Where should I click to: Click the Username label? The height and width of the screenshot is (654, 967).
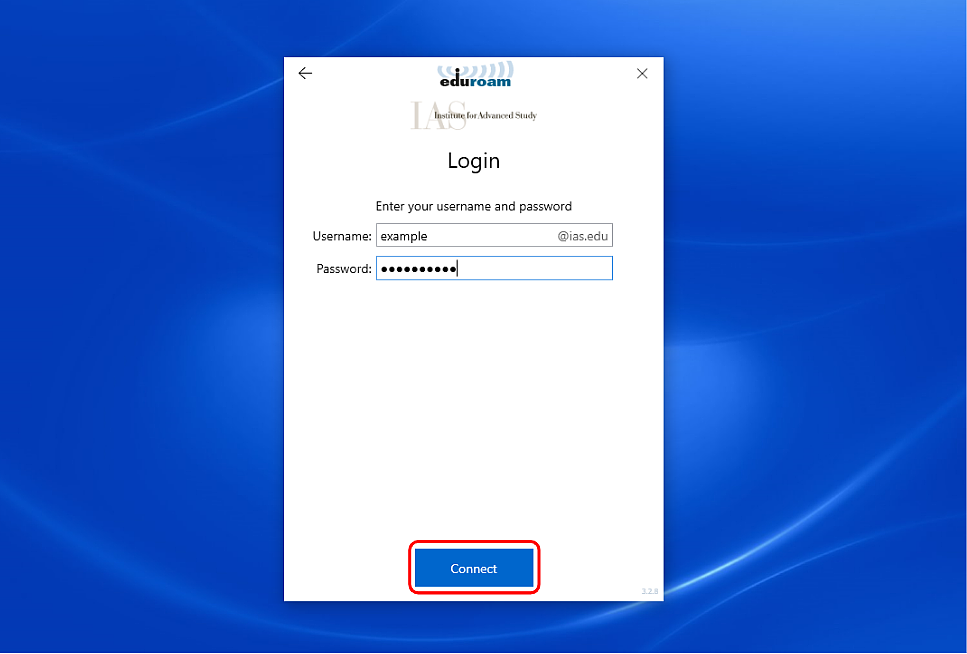pos(342,237)
